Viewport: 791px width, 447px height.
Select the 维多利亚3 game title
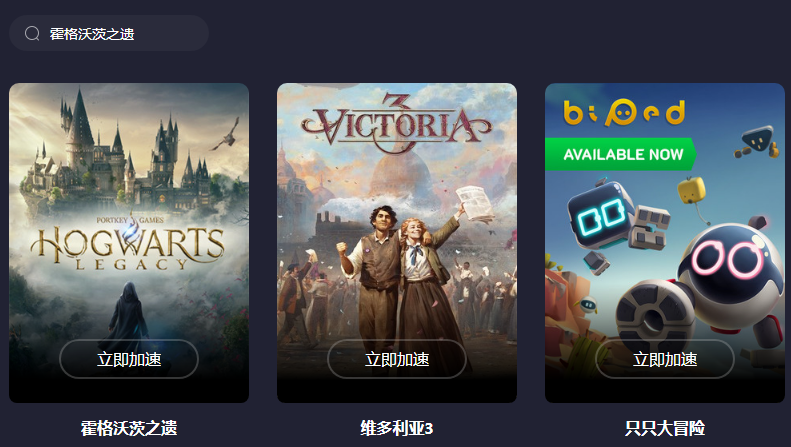397,428
